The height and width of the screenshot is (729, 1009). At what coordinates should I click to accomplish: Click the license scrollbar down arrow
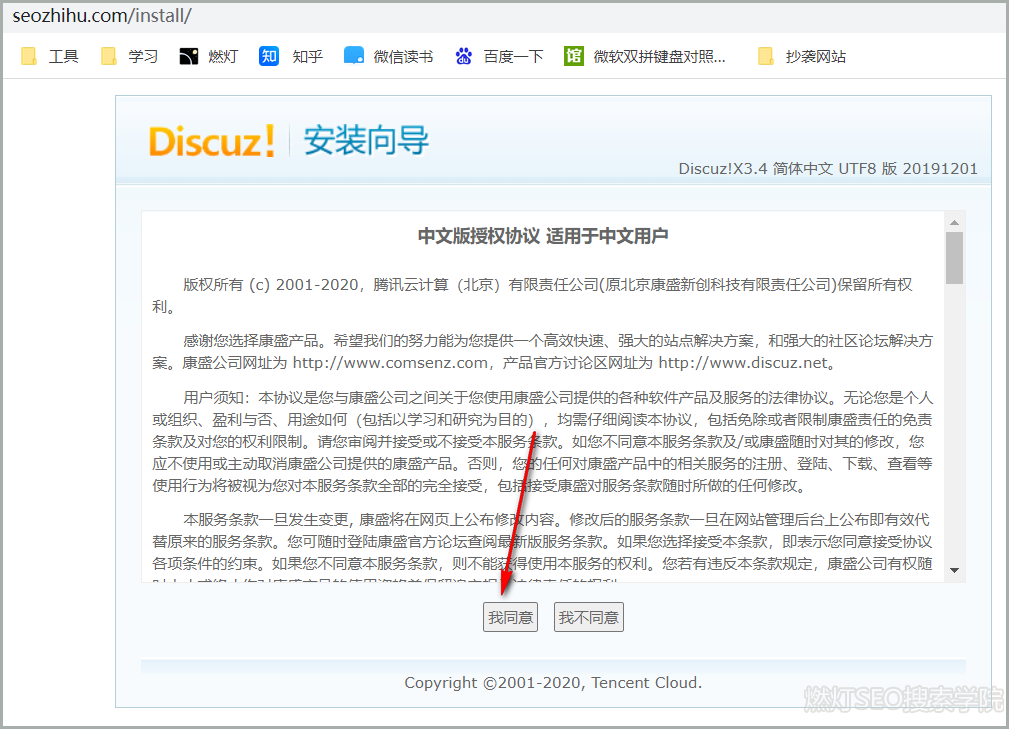(x=954, y=570)
